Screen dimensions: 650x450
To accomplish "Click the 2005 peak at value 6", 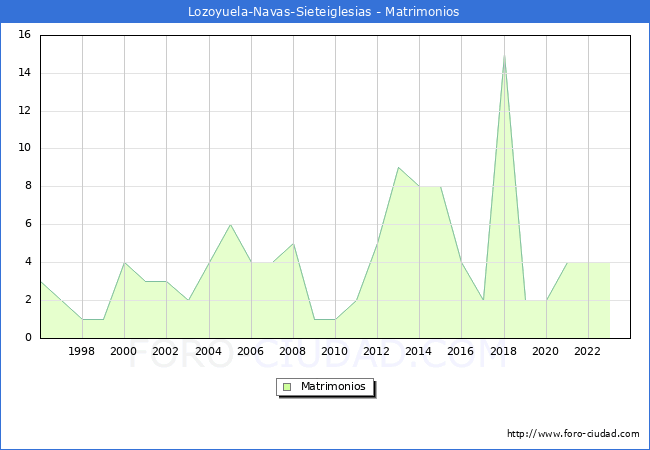I will point(230,224).
